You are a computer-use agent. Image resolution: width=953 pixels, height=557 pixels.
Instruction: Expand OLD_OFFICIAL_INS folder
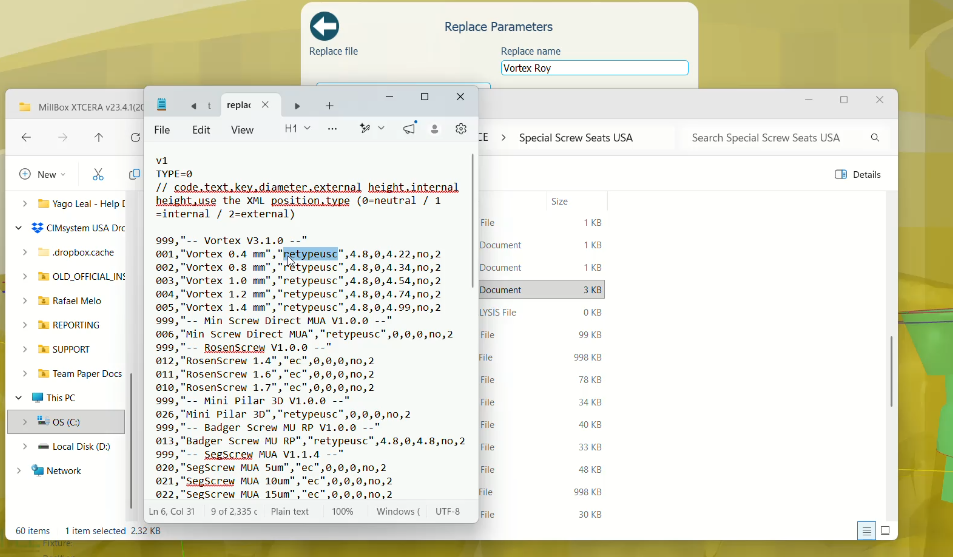(x=25, y=276)
